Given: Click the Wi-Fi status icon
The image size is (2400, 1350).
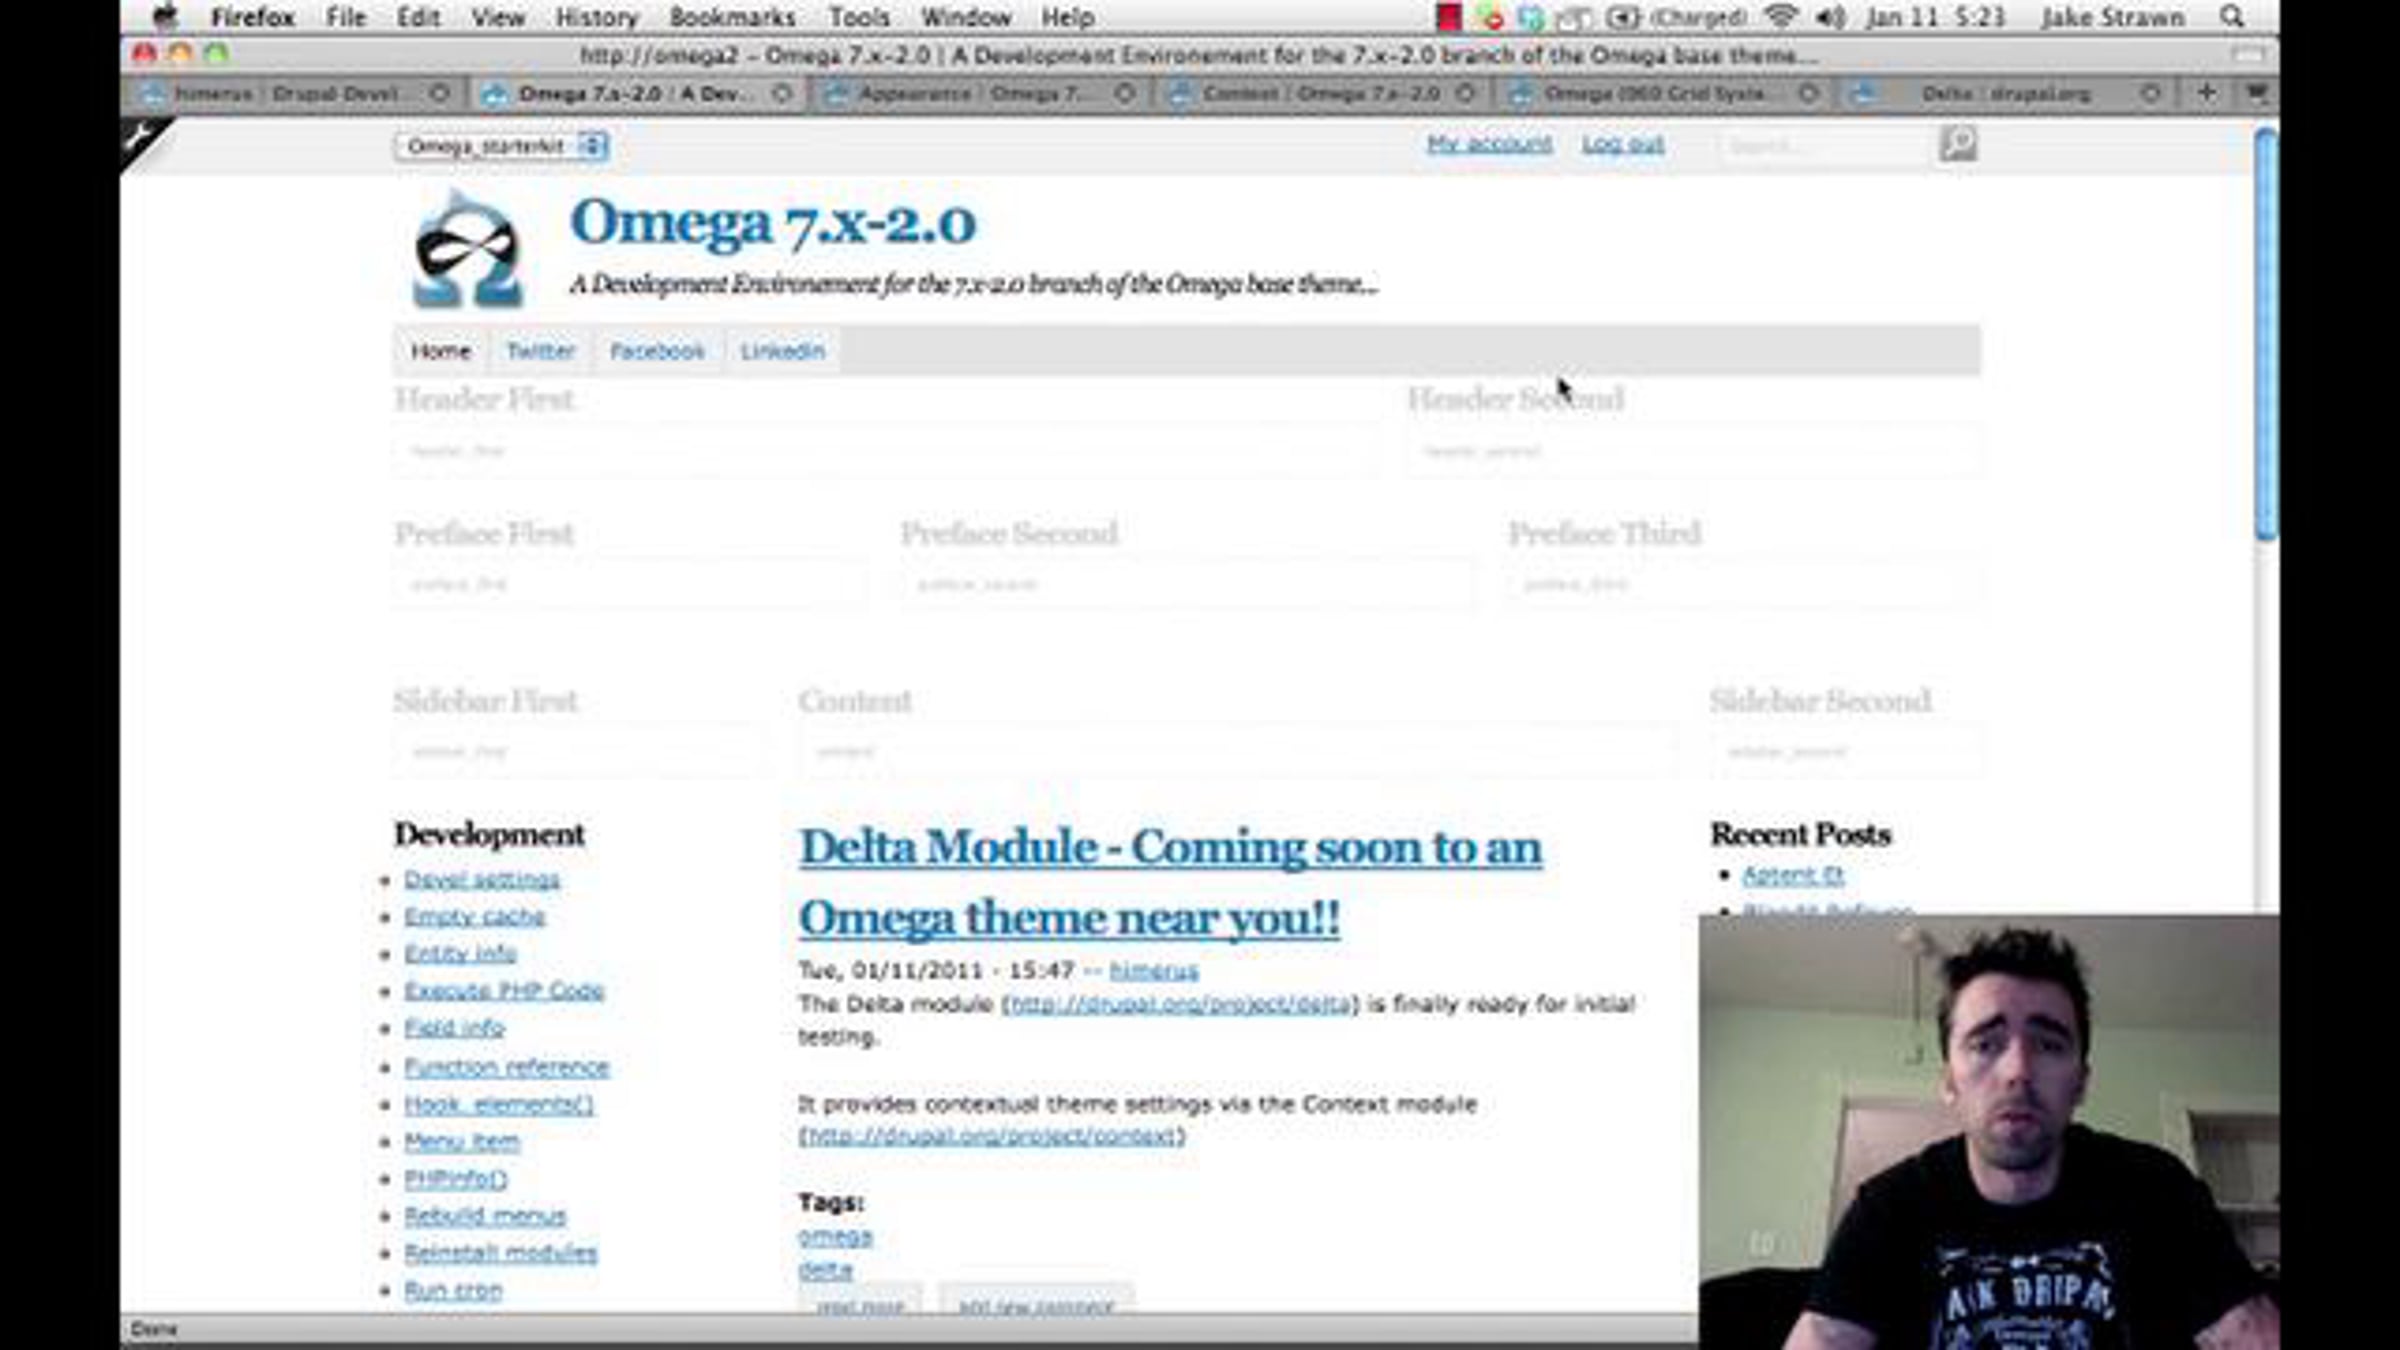Looking at the screenshot, I should pyautogui.click(x=1780, y=17).
